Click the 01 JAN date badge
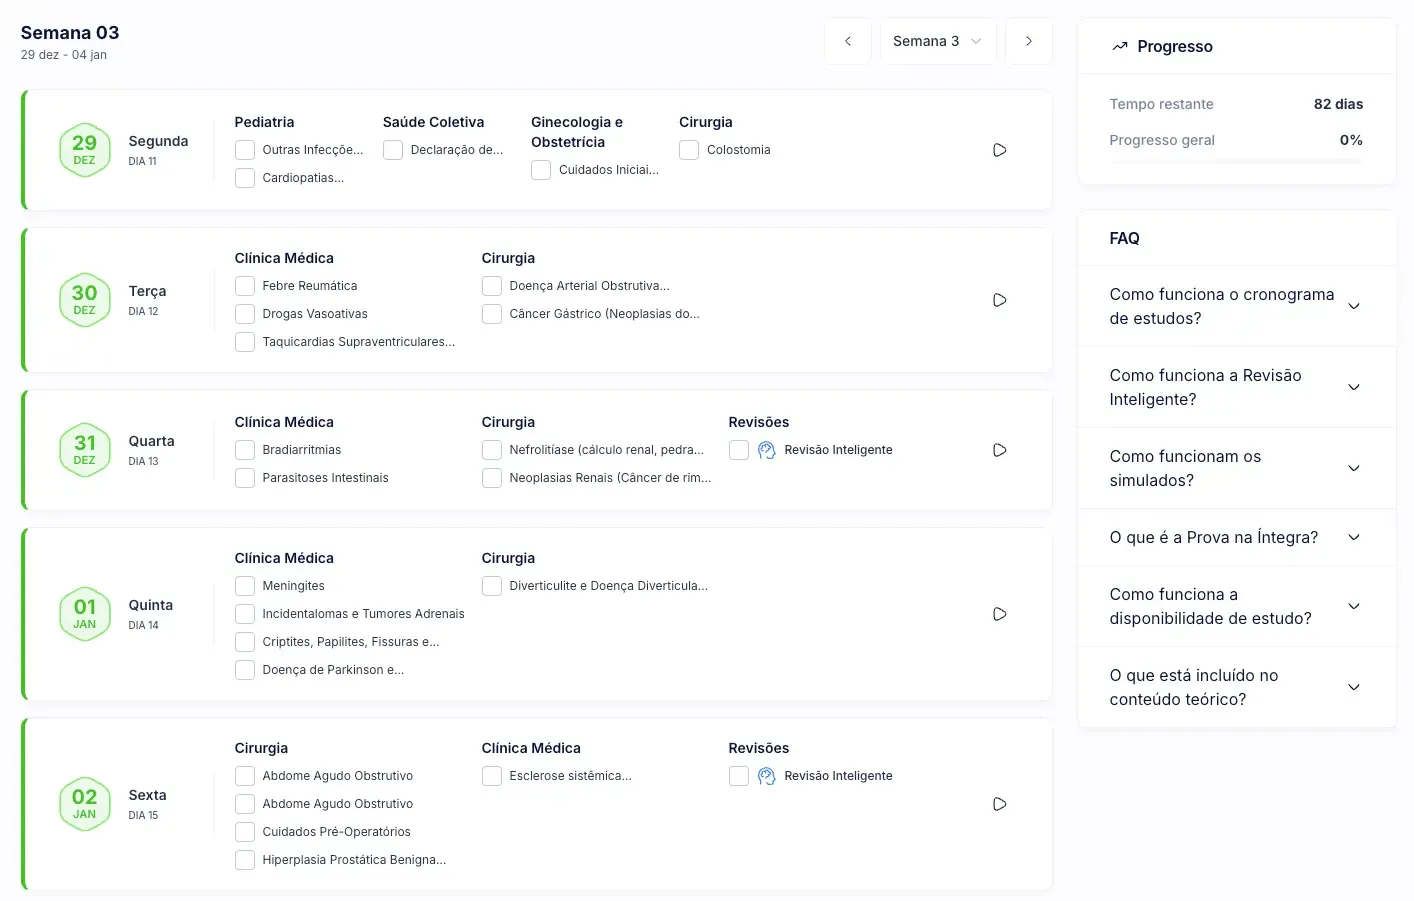This screenshot has height=901, width=1414. pos(85,613)
